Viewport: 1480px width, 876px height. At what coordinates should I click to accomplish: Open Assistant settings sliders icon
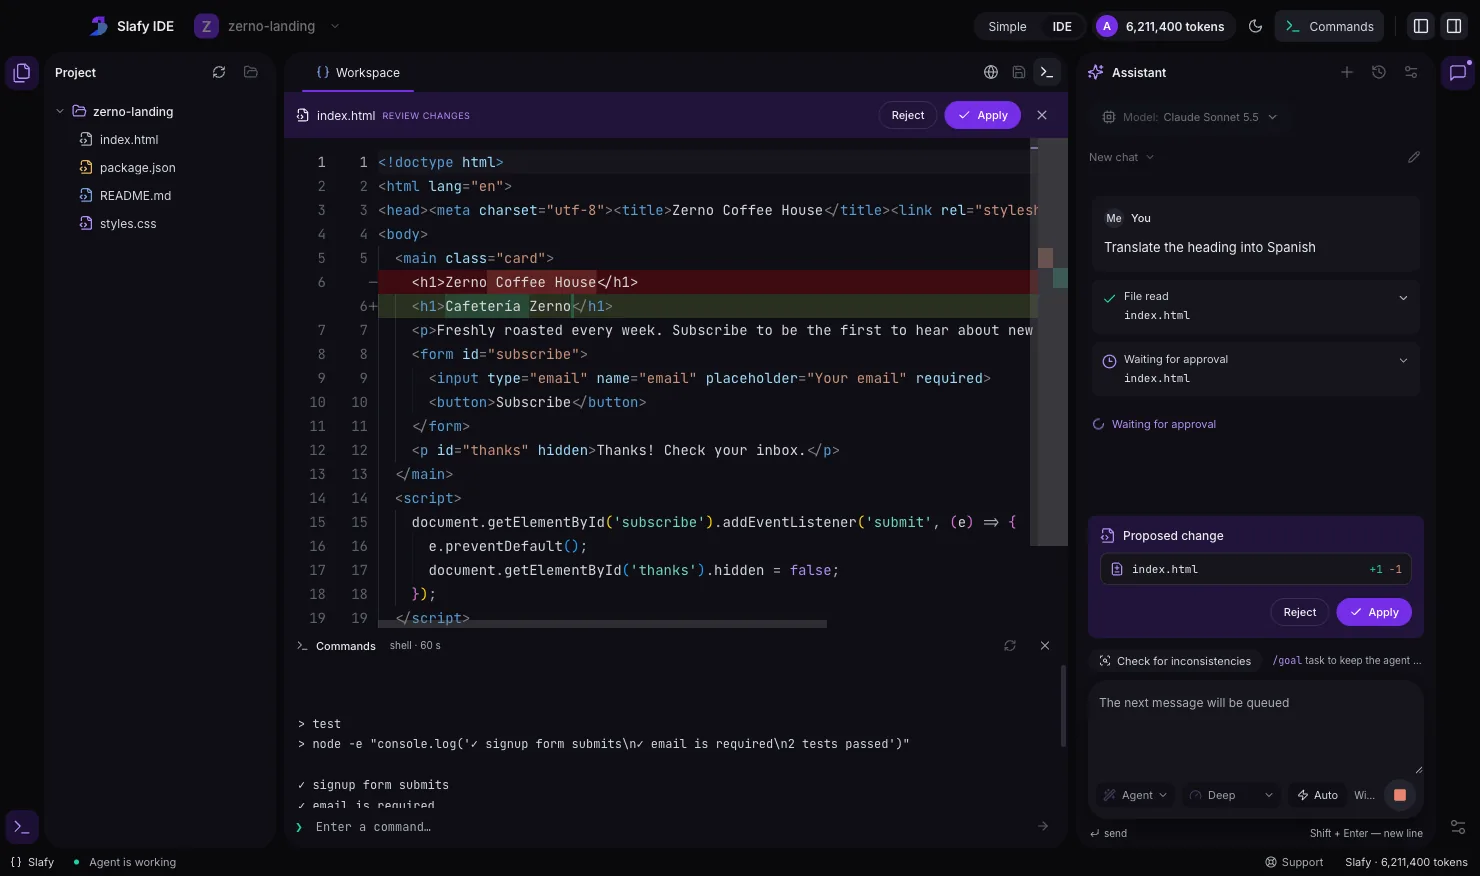click(1411, 72)
